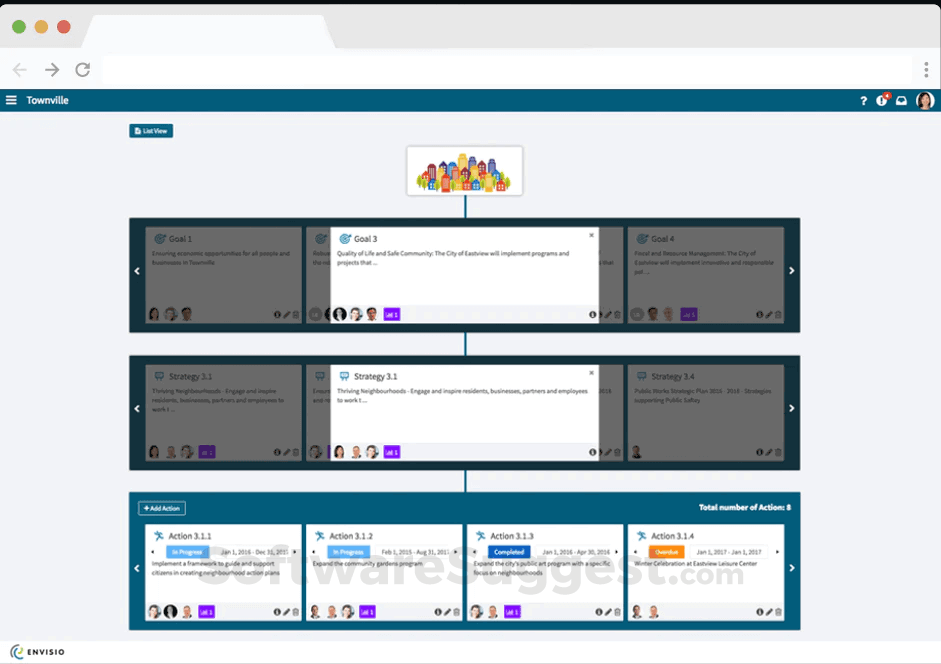Screen dimensions: 941x664
Task: Open the browser options menu
Action: tap(924, 71)
